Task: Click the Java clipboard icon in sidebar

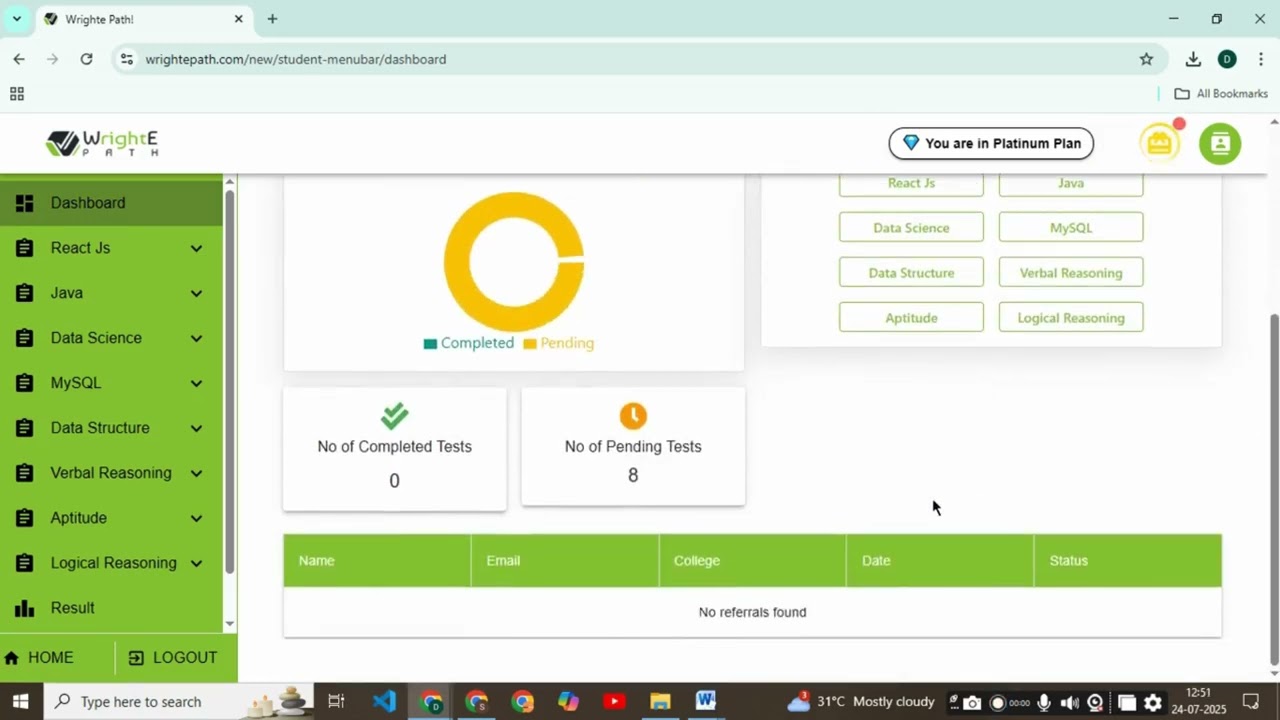Action: click(x=25, y=293)
